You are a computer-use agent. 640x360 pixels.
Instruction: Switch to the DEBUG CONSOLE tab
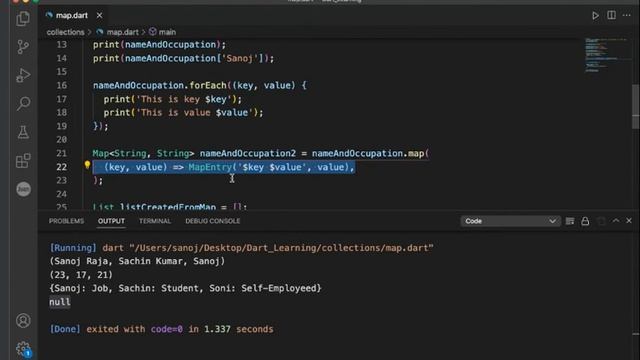[213, 221]
